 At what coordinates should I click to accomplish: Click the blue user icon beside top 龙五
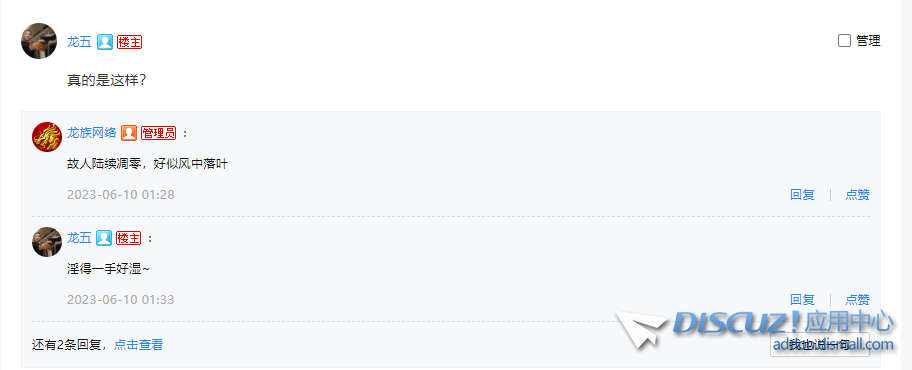(105, 42)
